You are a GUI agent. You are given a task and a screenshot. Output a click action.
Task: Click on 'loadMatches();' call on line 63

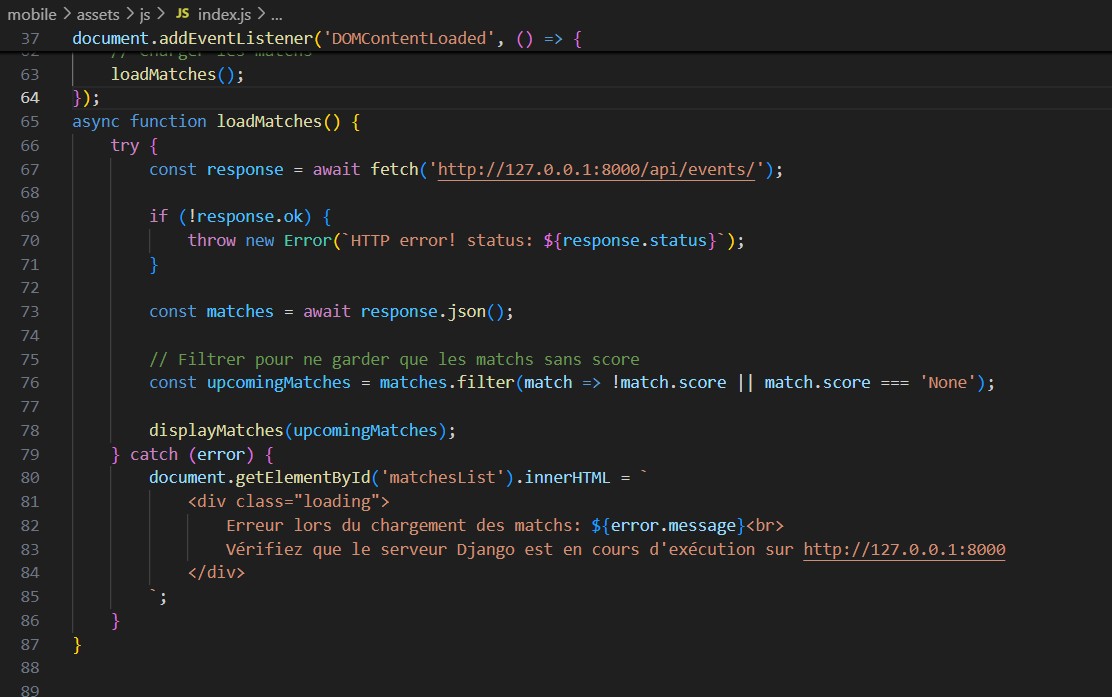pos(177,74)
